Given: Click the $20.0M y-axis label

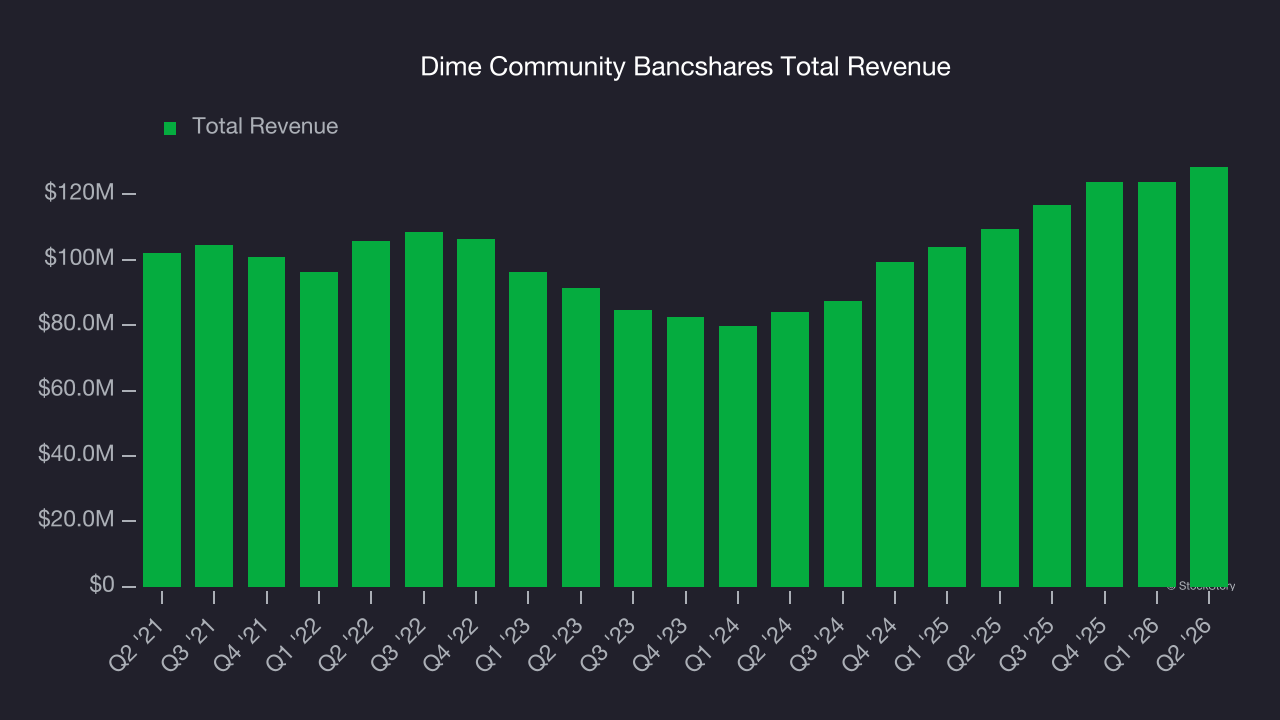Looking at the screenshot, I should click(x=76, y=520).
